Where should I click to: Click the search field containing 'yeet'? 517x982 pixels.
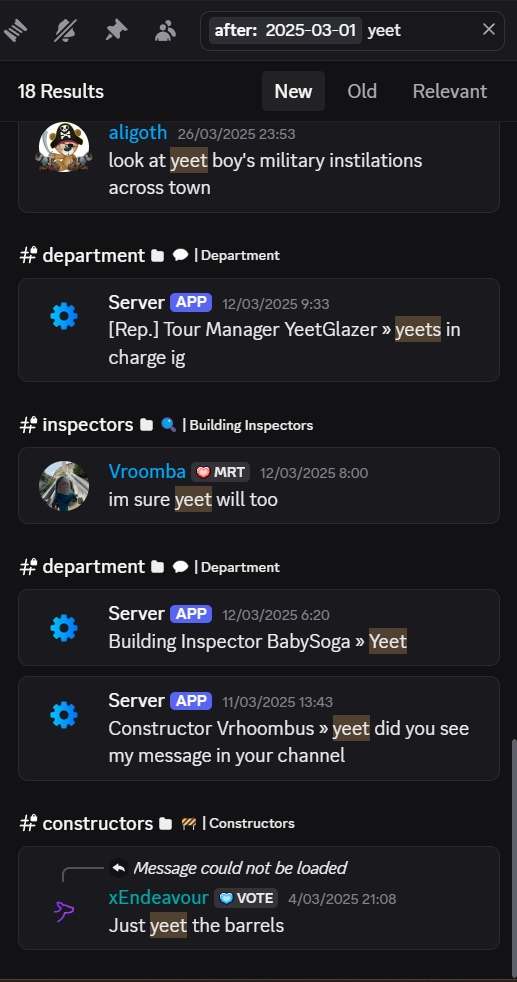pyautogui.click(x=352, y=30)
